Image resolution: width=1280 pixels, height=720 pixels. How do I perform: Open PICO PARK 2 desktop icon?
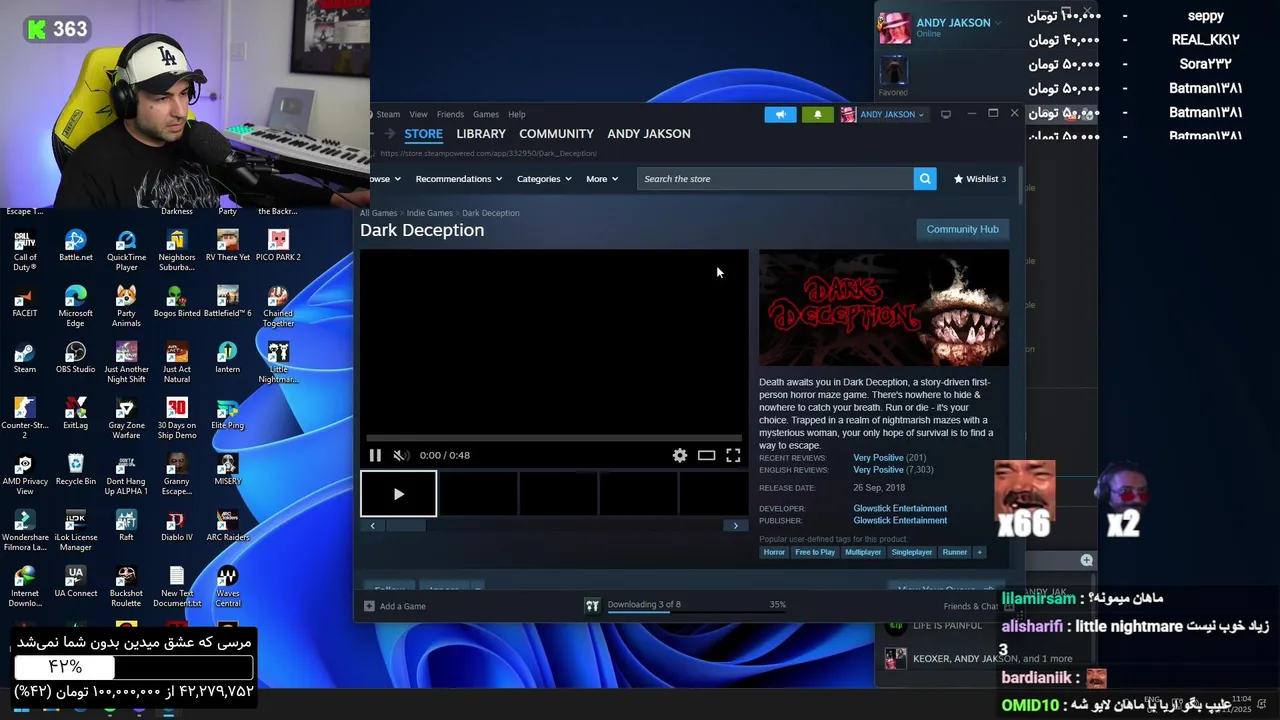pyautogui.click(x=278, y=246)
